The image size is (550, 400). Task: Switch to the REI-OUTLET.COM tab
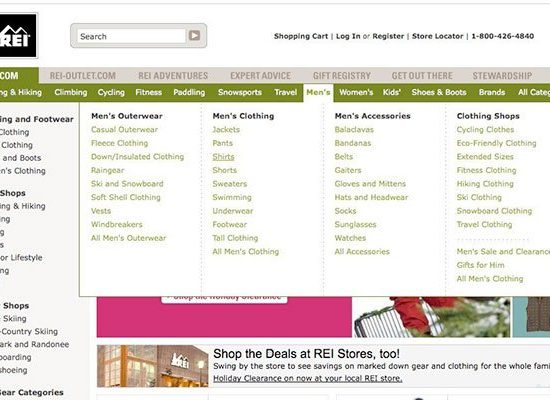pyautogui.click(x=82, y=76)
